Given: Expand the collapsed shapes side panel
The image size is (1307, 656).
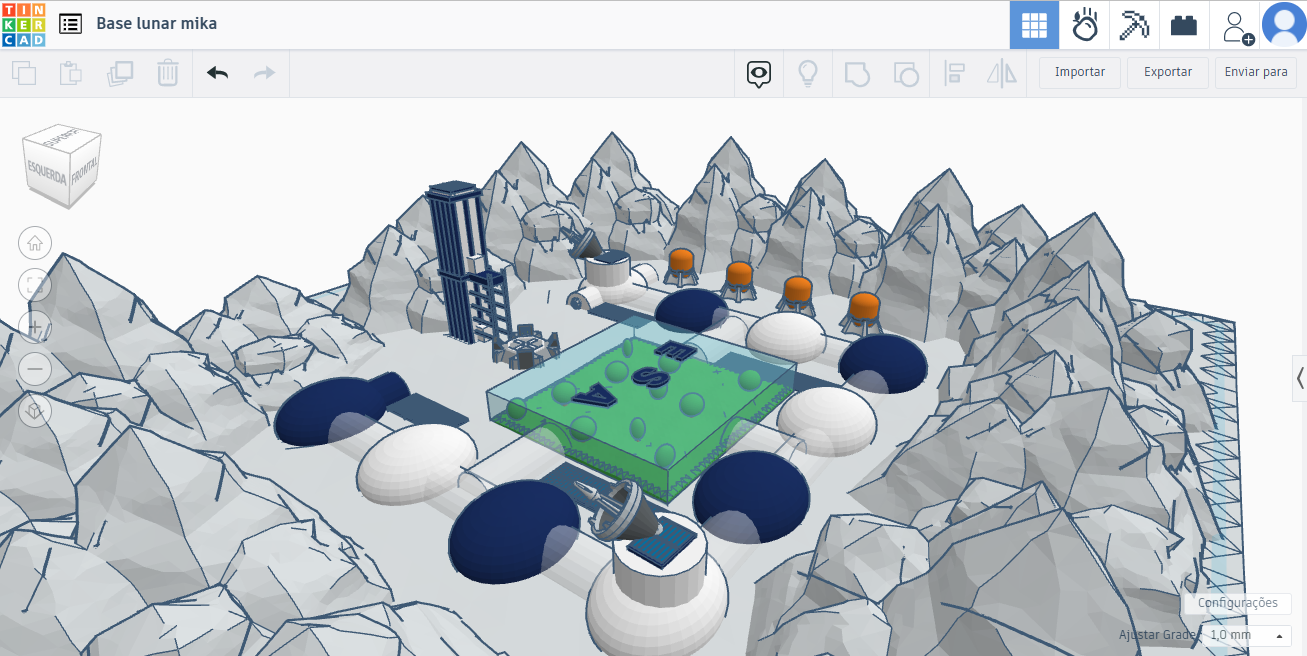Looking at the screenshot, I should point(1299,378).
